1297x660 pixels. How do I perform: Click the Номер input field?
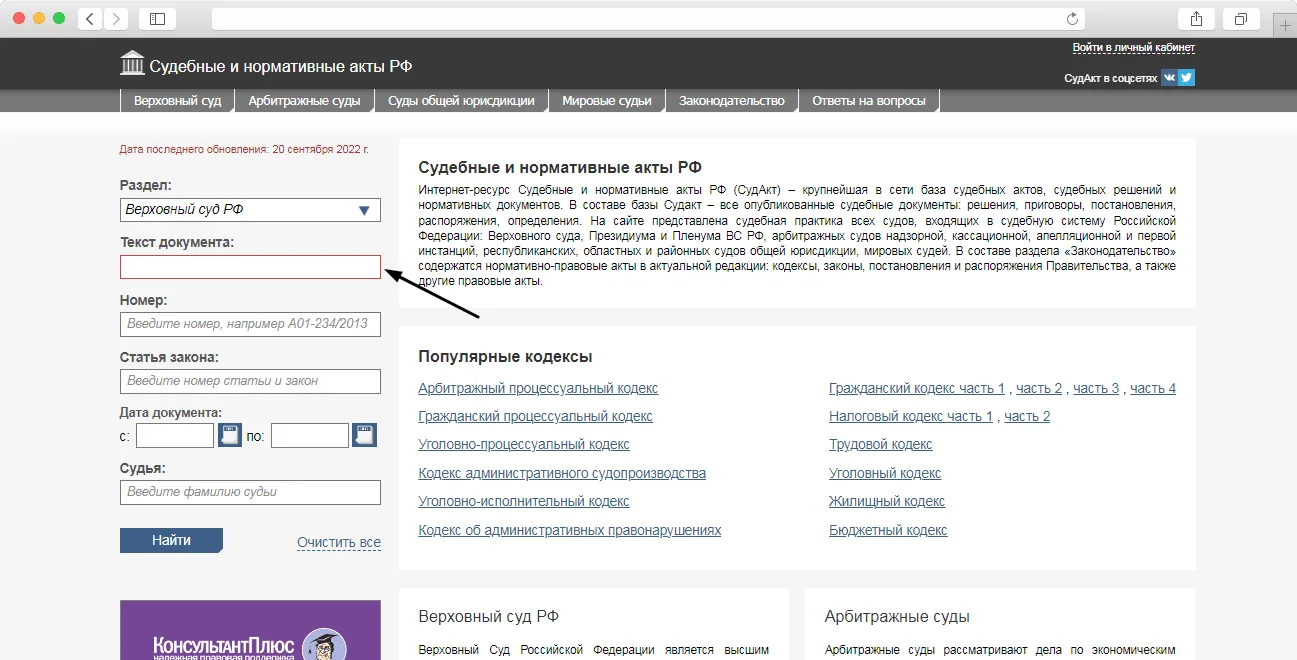(250, 324)
